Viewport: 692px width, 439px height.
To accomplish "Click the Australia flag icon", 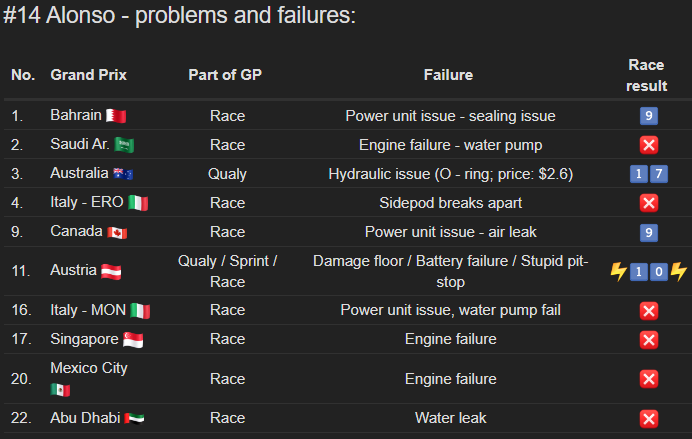I will [x=123, y=174].
